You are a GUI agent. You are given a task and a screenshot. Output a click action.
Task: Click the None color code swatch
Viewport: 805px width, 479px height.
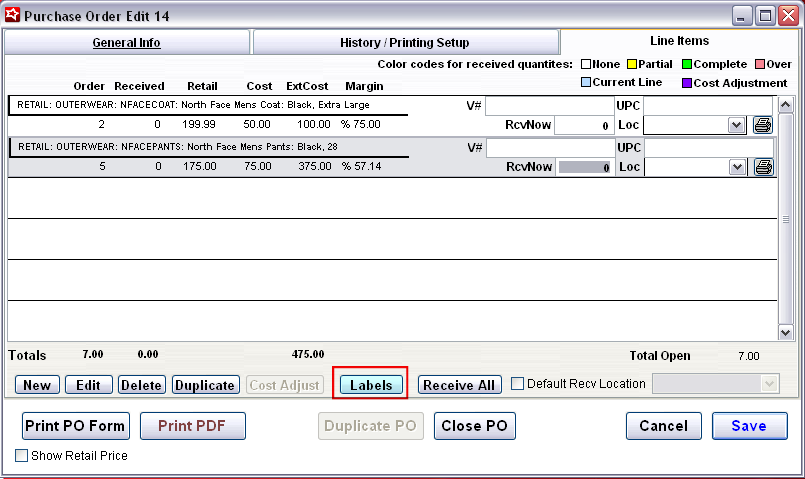586,64
